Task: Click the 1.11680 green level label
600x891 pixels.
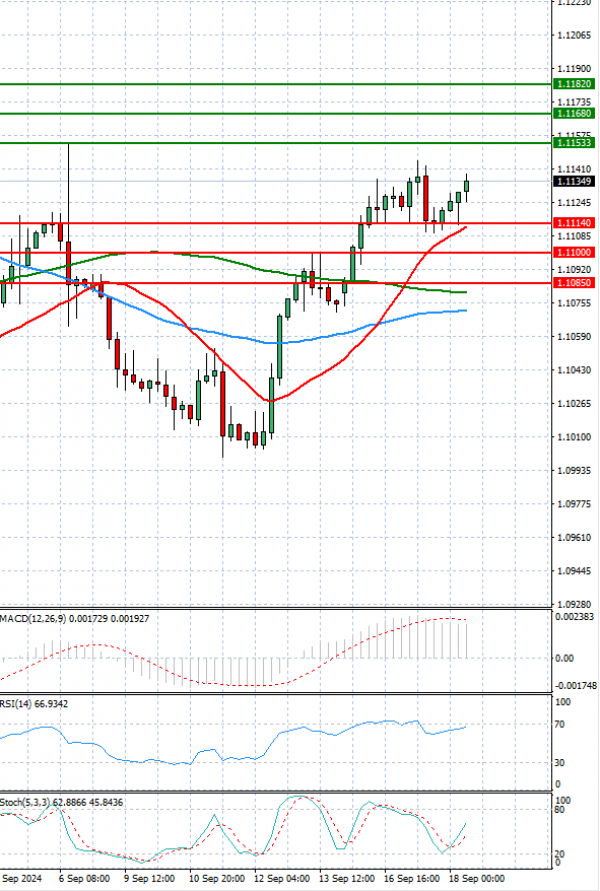Action: (x=574, y=114)
